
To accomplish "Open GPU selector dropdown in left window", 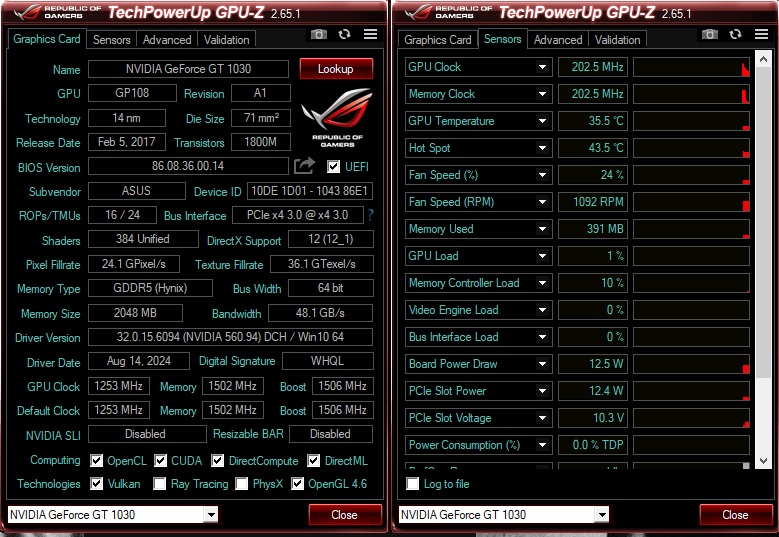I will [x=211, y=515].
